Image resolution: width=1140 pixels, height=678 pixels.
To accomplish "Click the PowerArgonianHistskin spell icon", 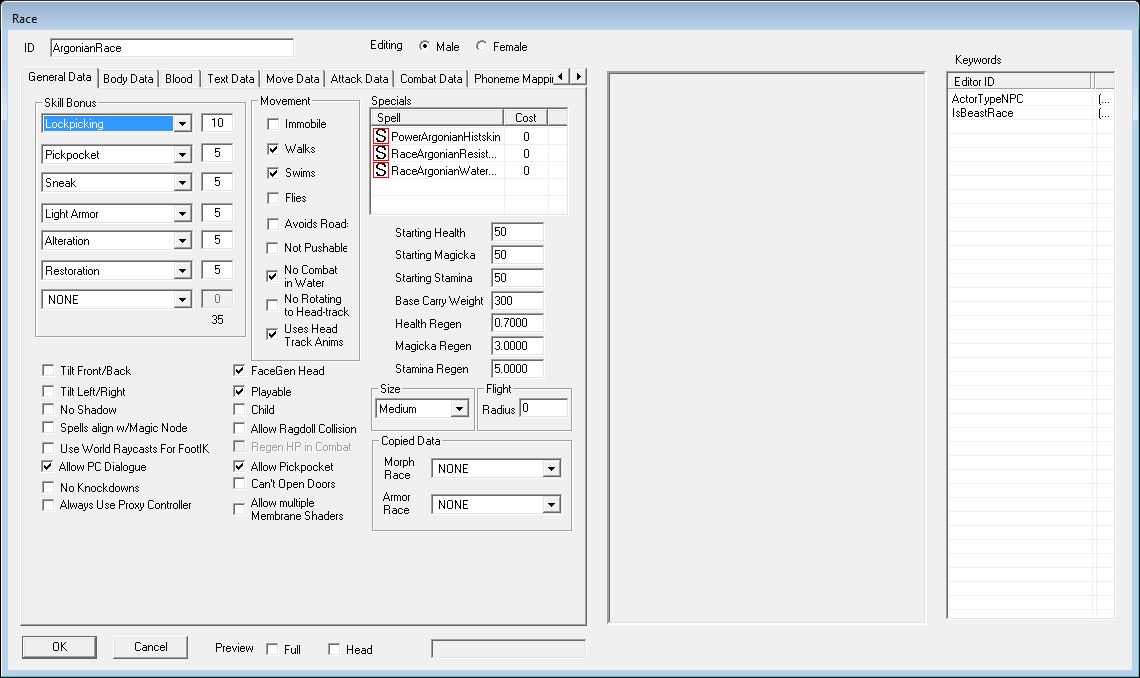I will tap(380, 136).
